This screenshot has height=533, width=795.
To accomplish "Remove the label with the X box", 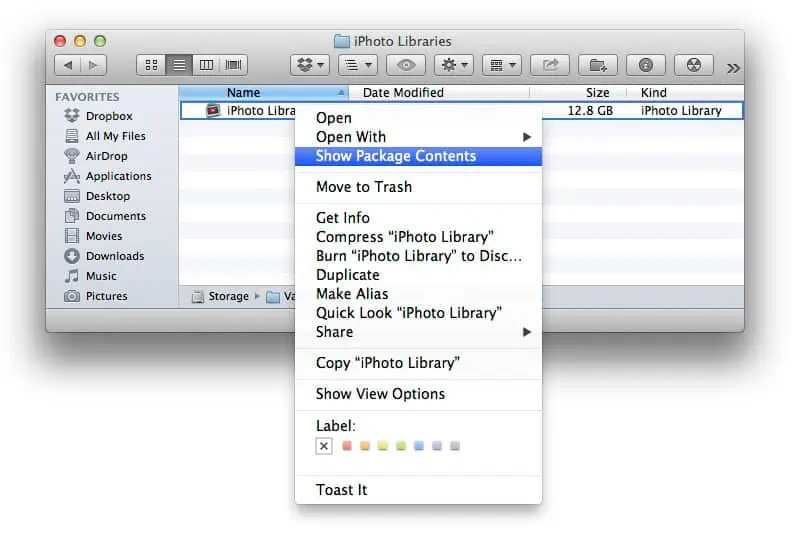I will click(324, 446).
